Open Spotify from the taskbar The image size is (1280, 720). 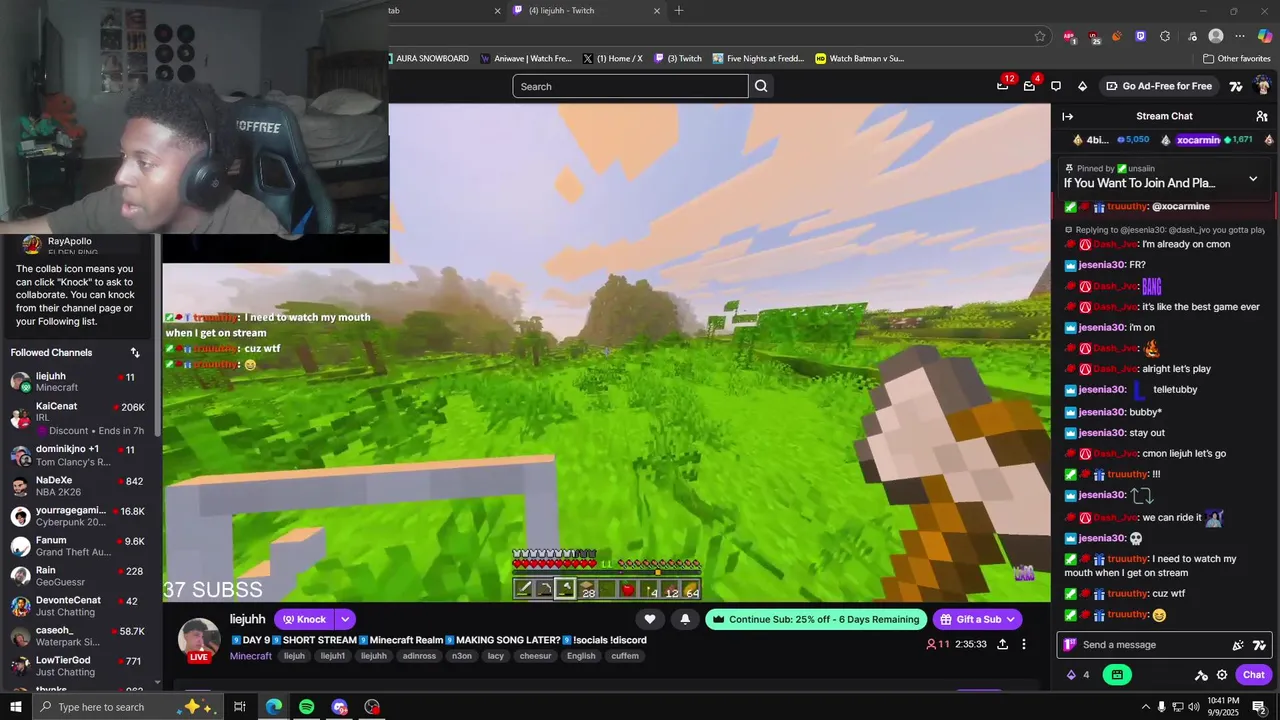point(306,707)
